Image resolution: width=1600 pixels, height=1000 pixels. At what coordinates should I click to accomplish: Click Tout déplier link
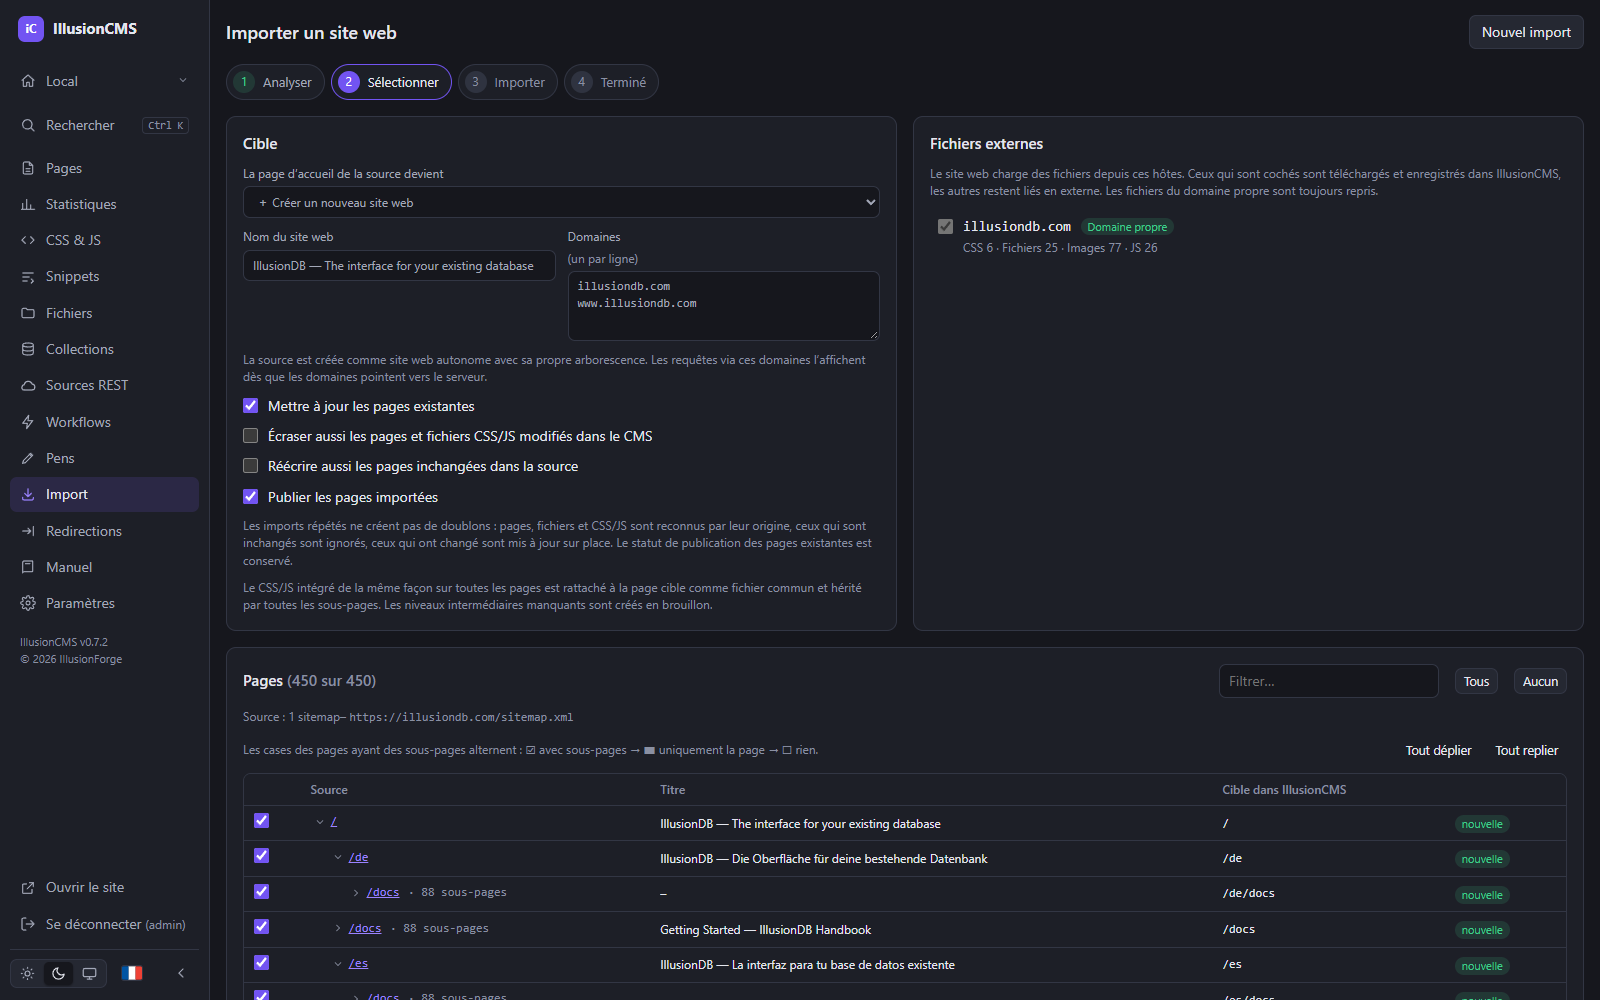(1438, 750)
